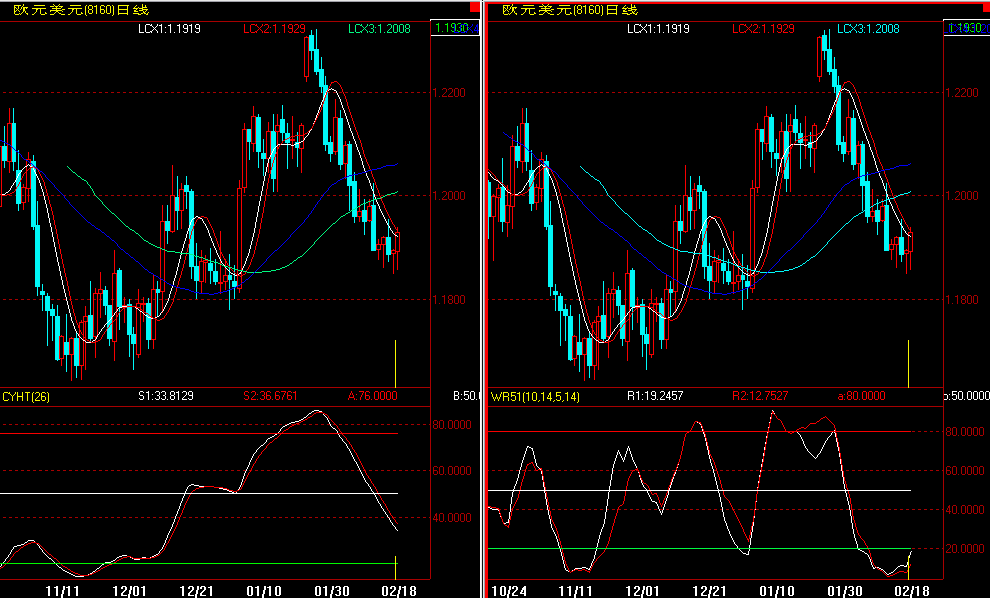The height and width of the screenshot is (598, 990).
Task: Click red LCX2:1.1929 label in left chart
Action: tap(274, 28)
